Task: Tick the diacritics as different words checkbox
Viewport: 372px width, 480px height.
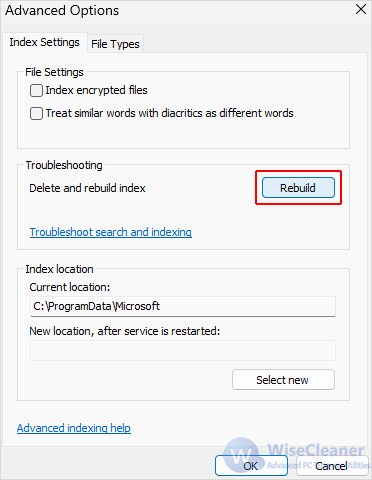Action: pos(36,113)
